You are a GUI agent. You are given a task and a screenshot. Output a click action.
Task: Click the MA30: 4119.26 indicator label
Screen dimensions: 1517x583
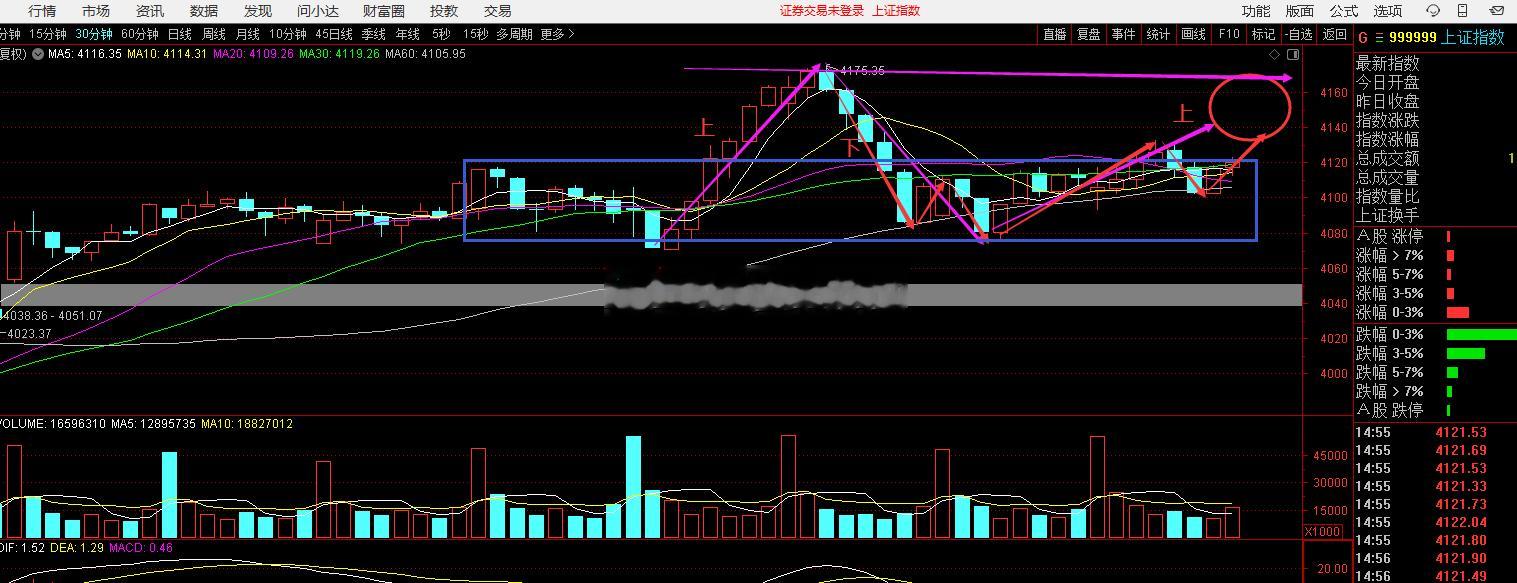pos(339,54)
